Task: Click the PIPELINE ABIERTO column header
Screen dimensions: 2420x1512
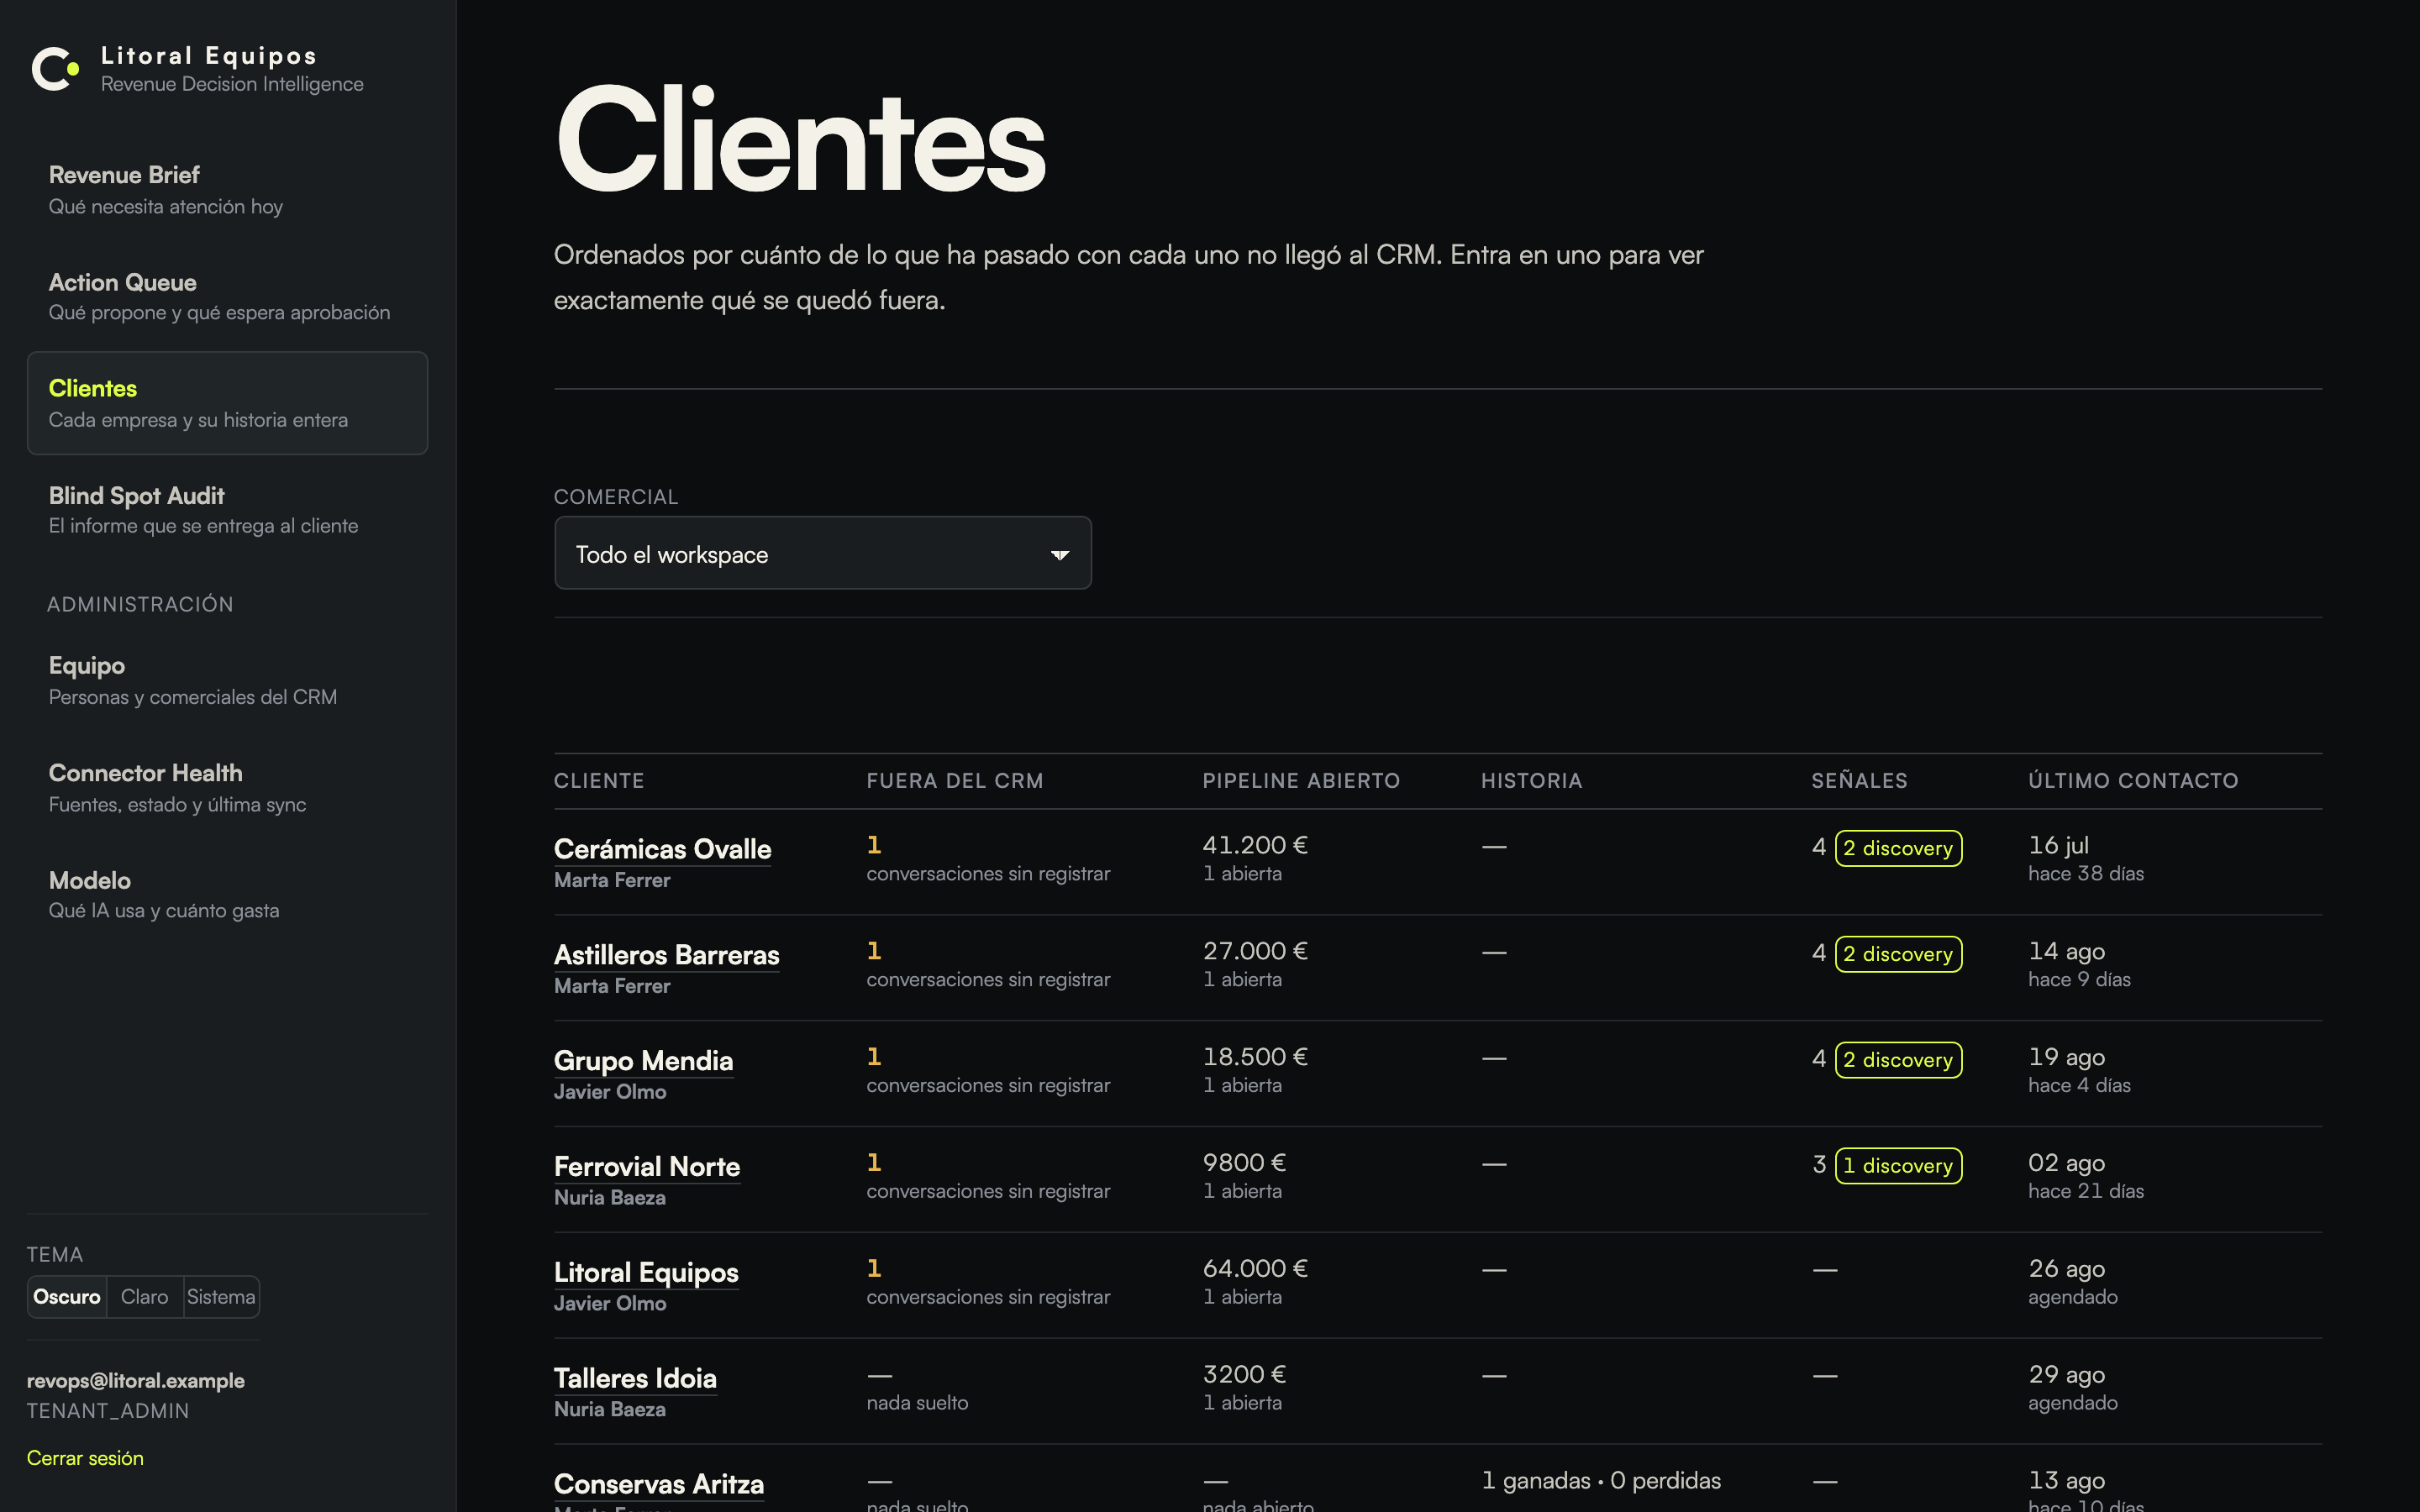Action: point(1301,781)
